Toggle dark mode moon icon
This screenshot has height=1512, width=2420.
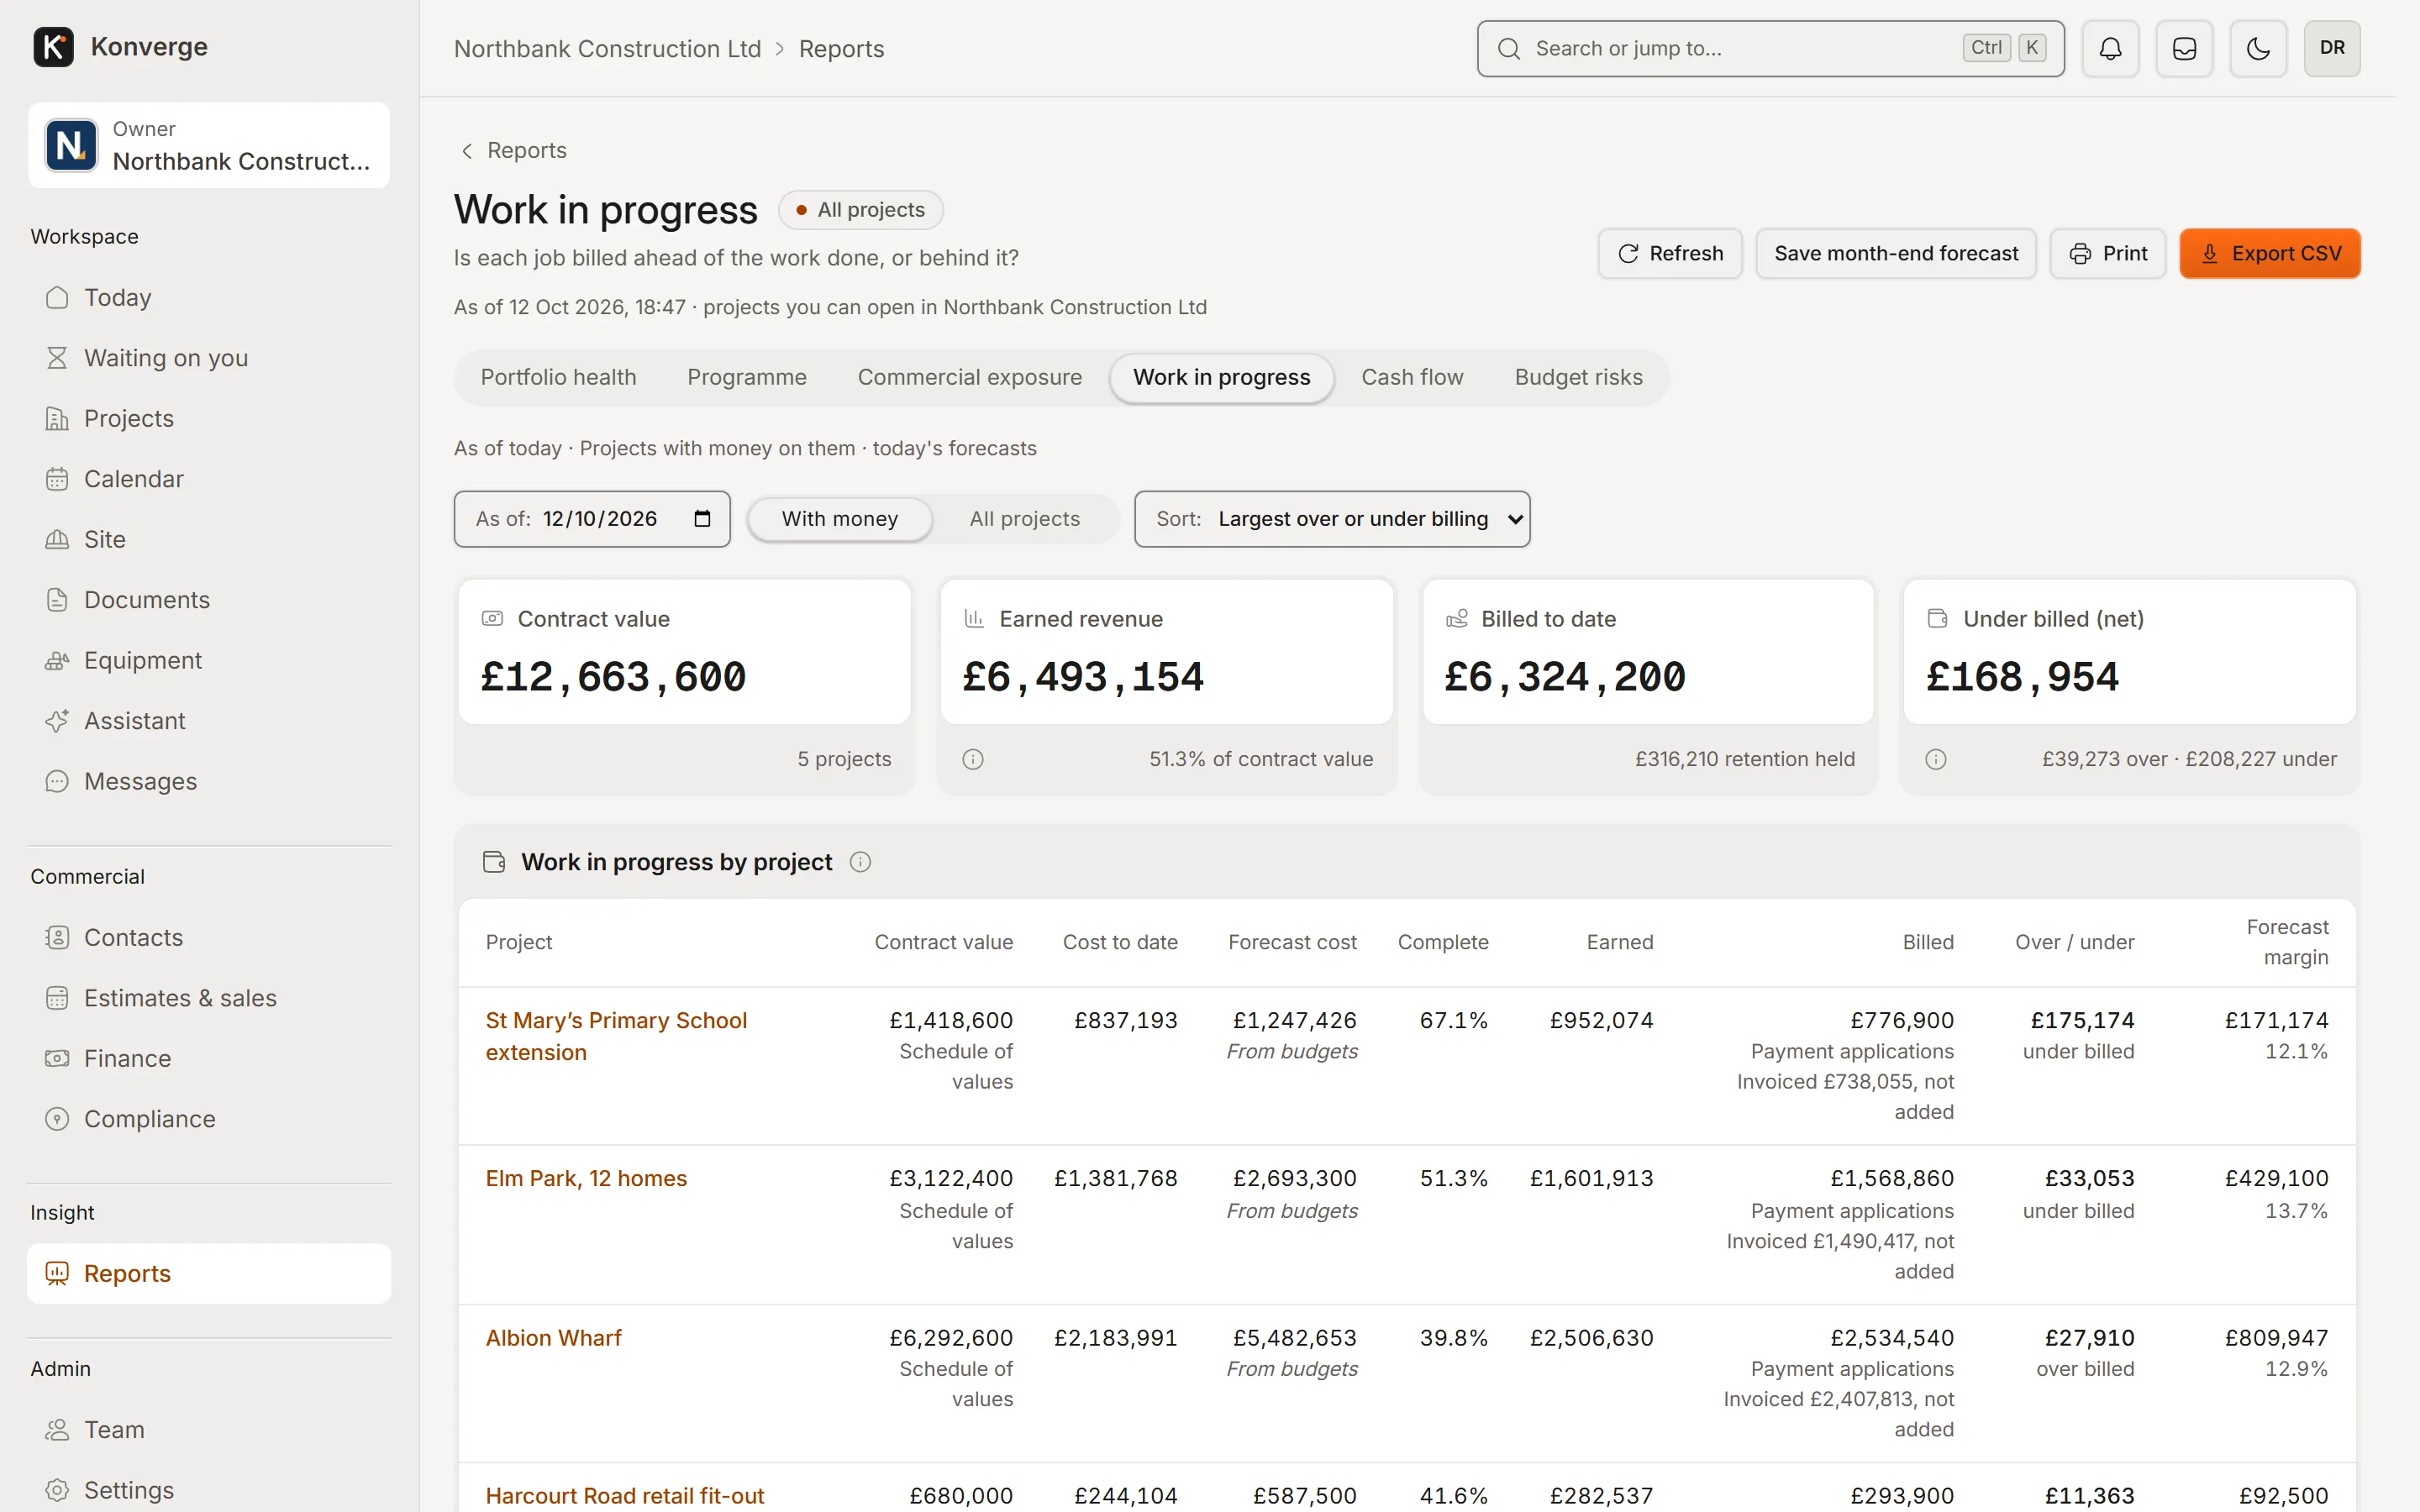pos(2258,48)
